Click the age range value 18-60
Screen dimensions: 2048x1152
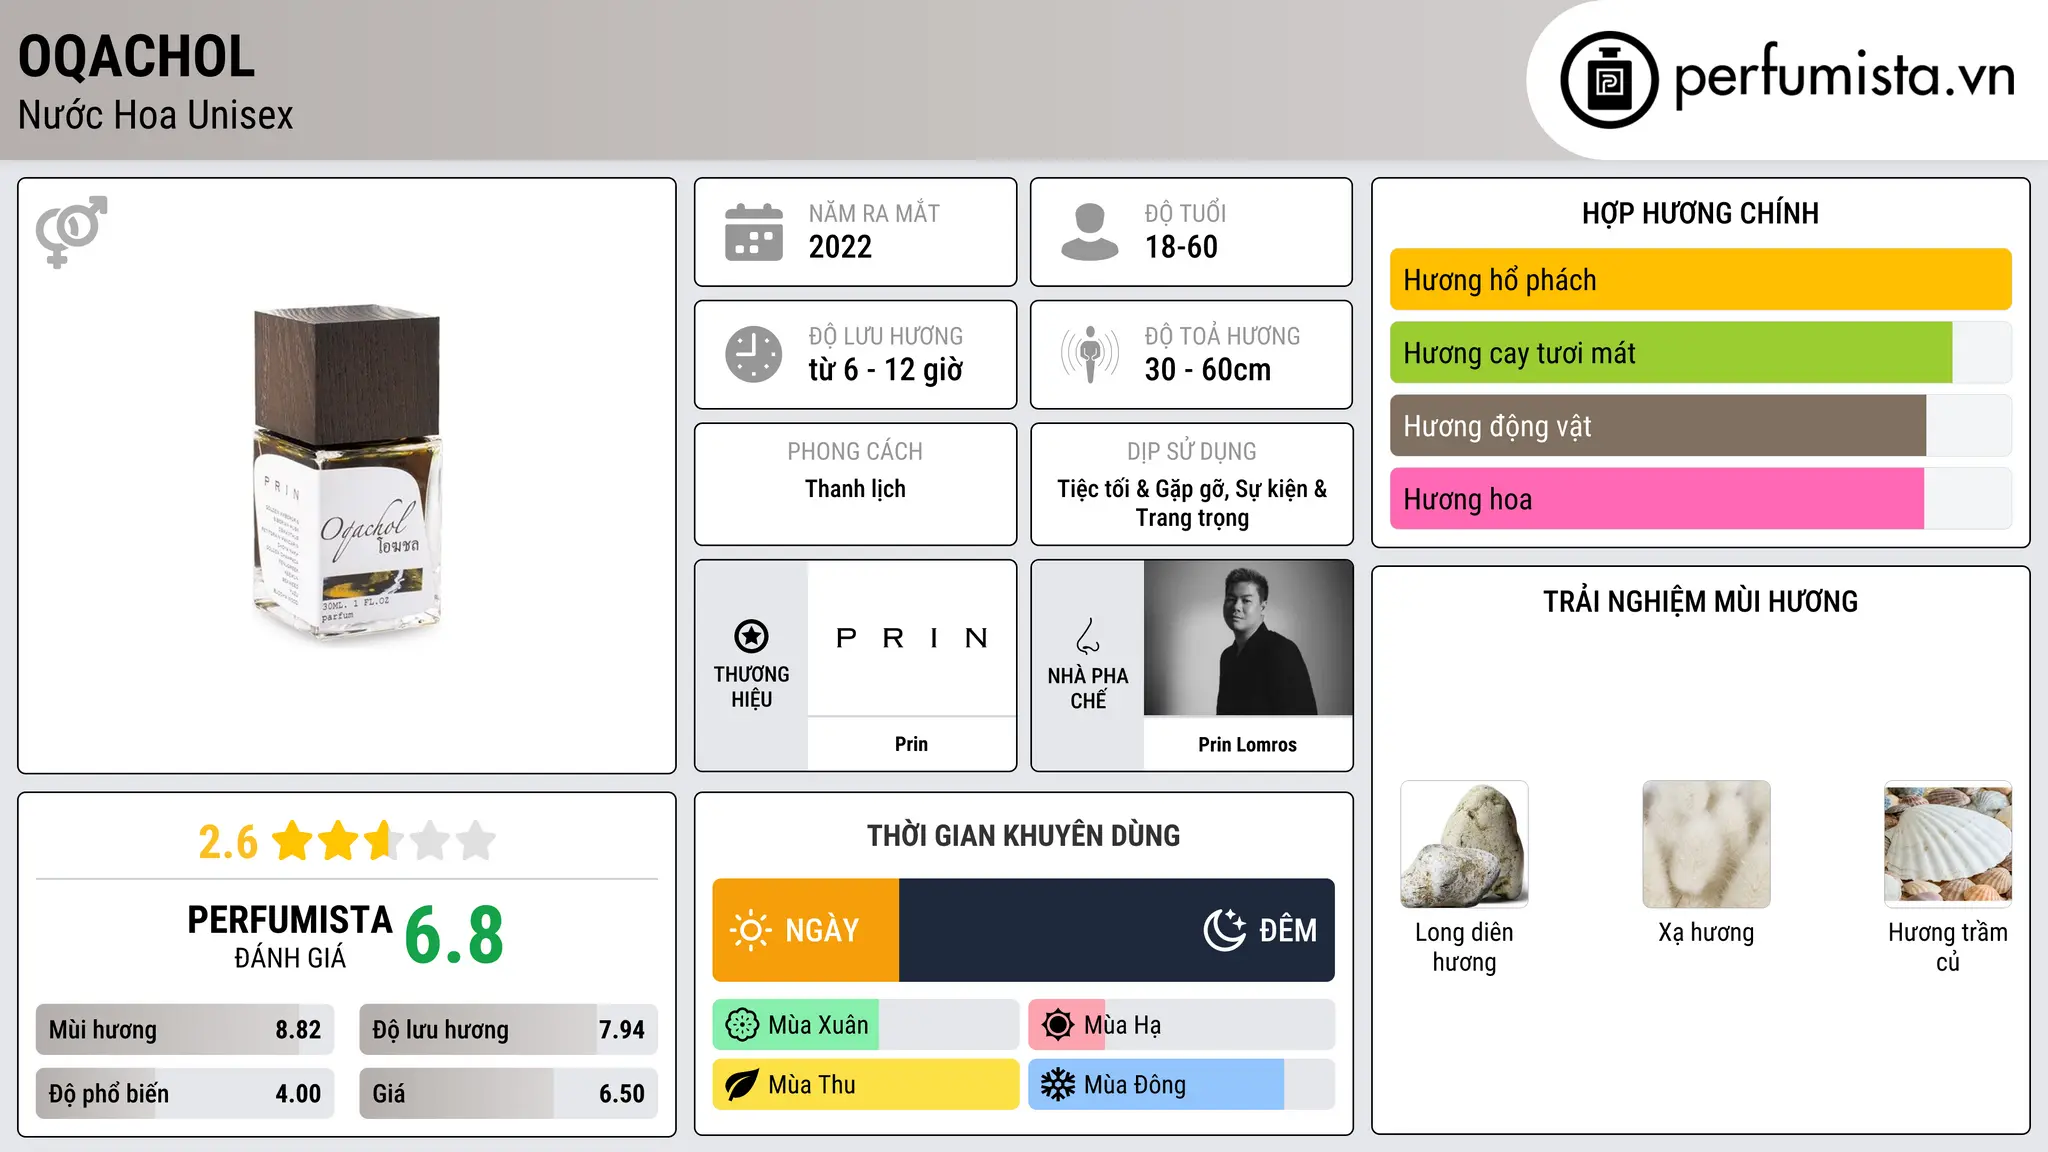click(1181, 247)
